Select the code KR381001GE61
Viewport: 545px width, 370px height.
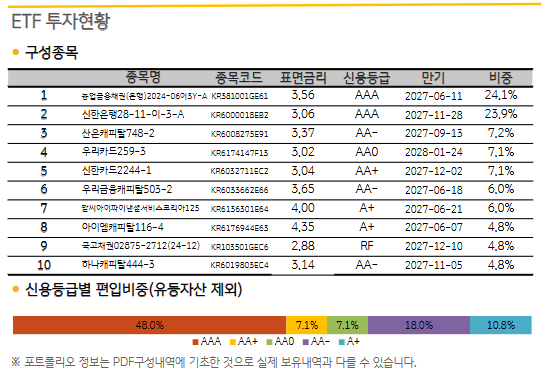click(239, 96)
